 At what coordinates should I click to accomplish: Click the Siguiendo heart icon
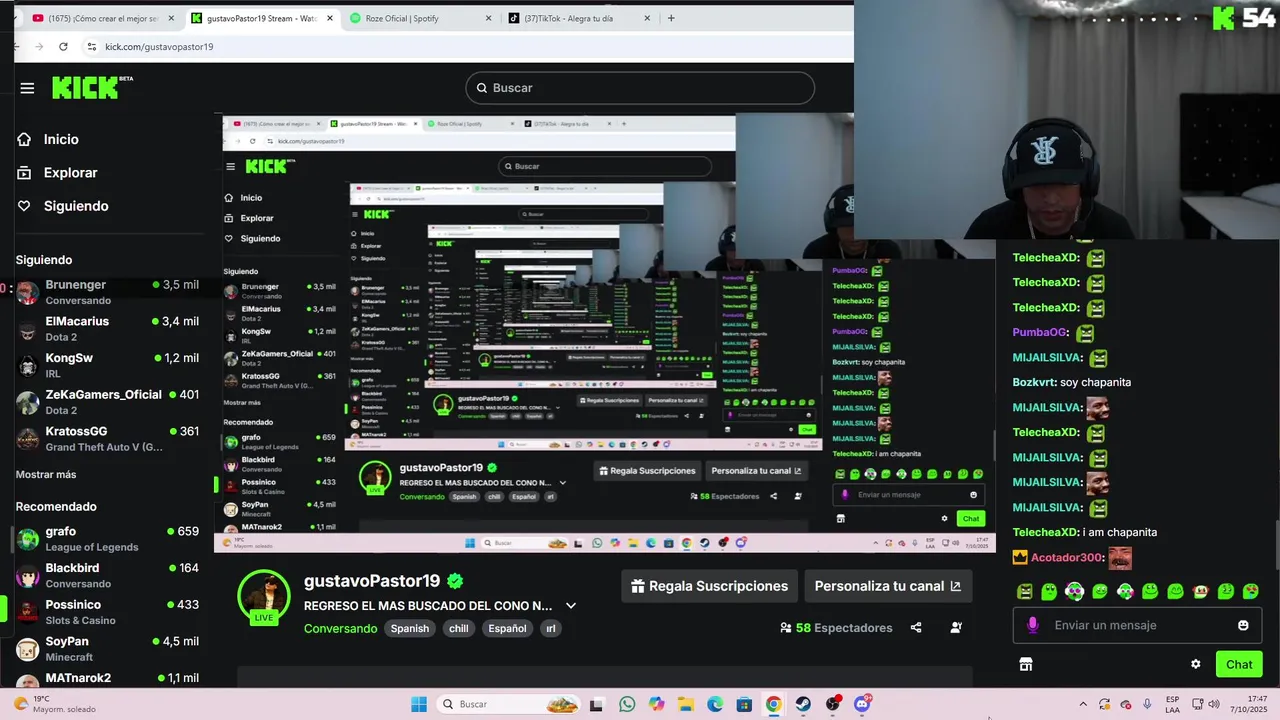point(24,206)
